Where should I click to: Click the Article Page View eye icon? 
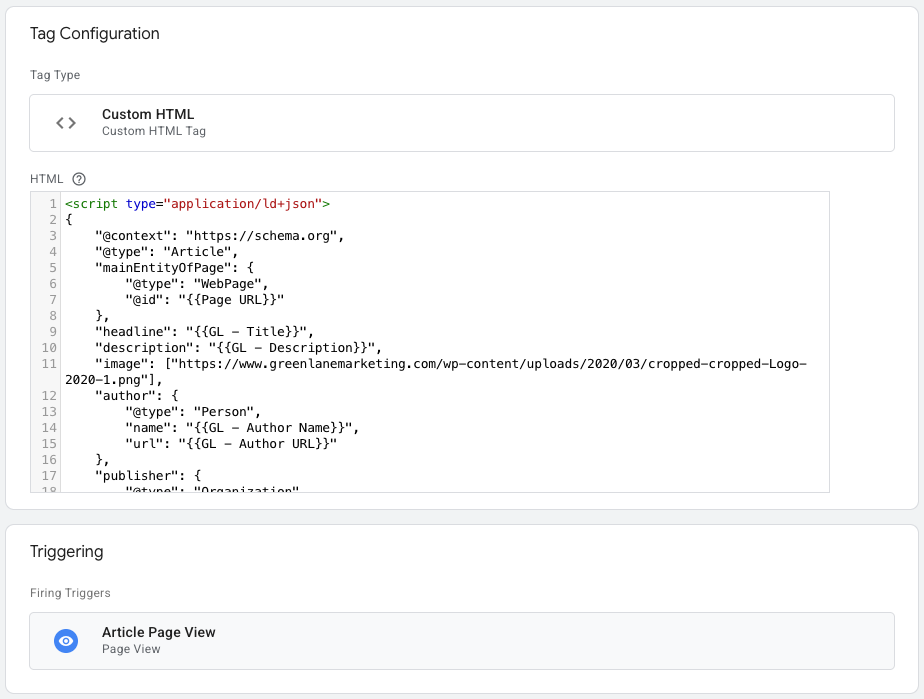pyautogui.click(x=66, y=641)
